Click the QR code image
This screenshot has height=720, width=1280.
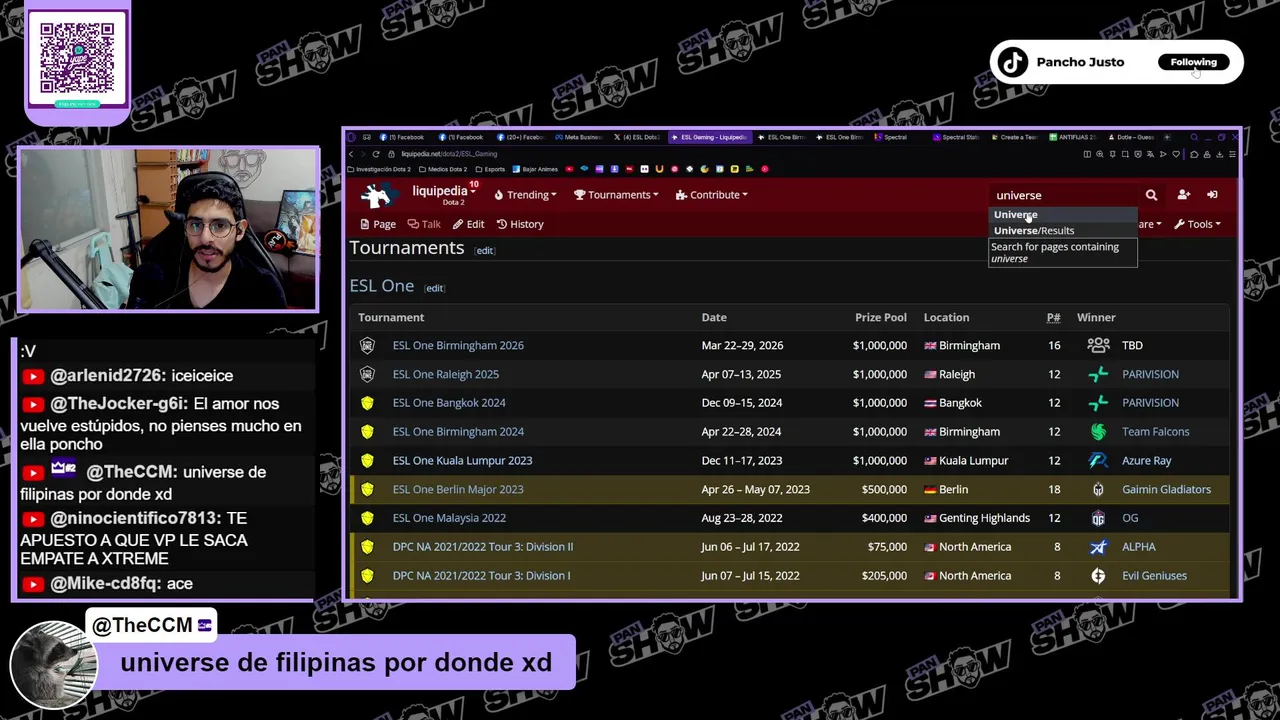[77, 60]
